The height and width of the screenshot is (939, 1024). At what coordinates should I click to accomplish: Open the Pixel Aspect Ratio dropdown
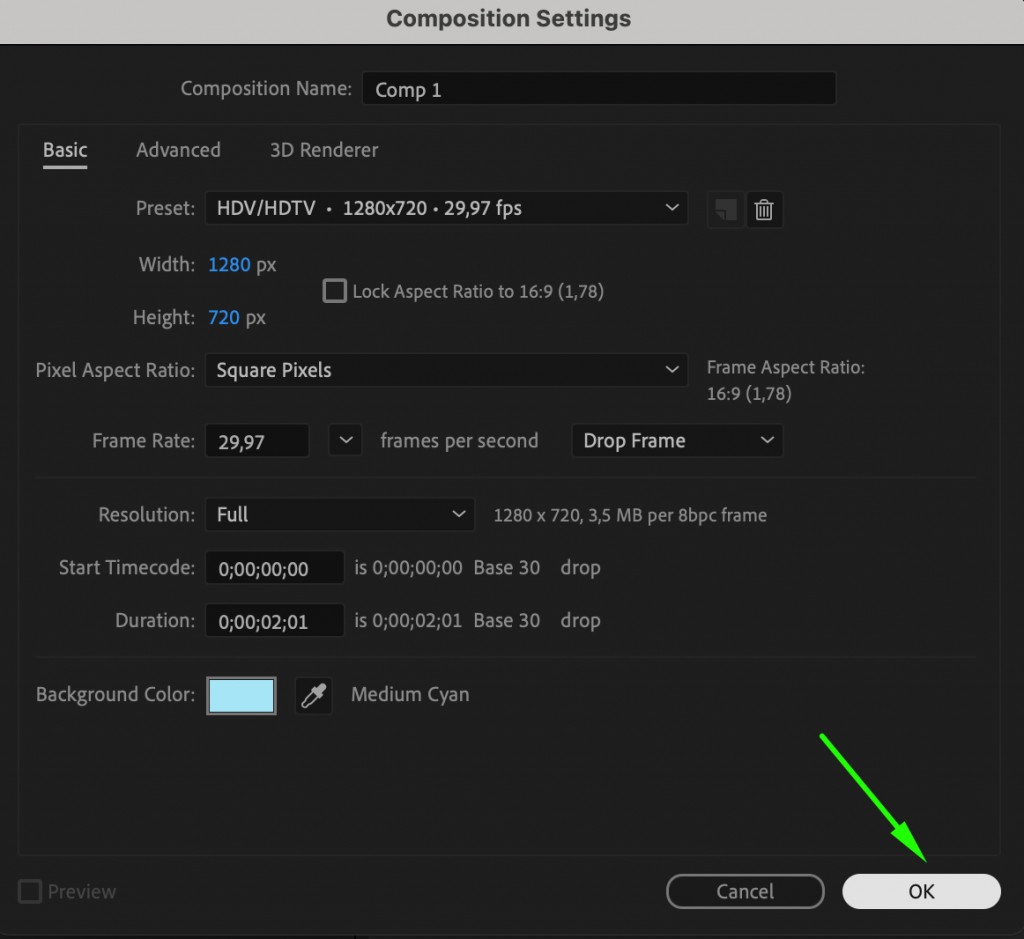(x=447, y=370)
